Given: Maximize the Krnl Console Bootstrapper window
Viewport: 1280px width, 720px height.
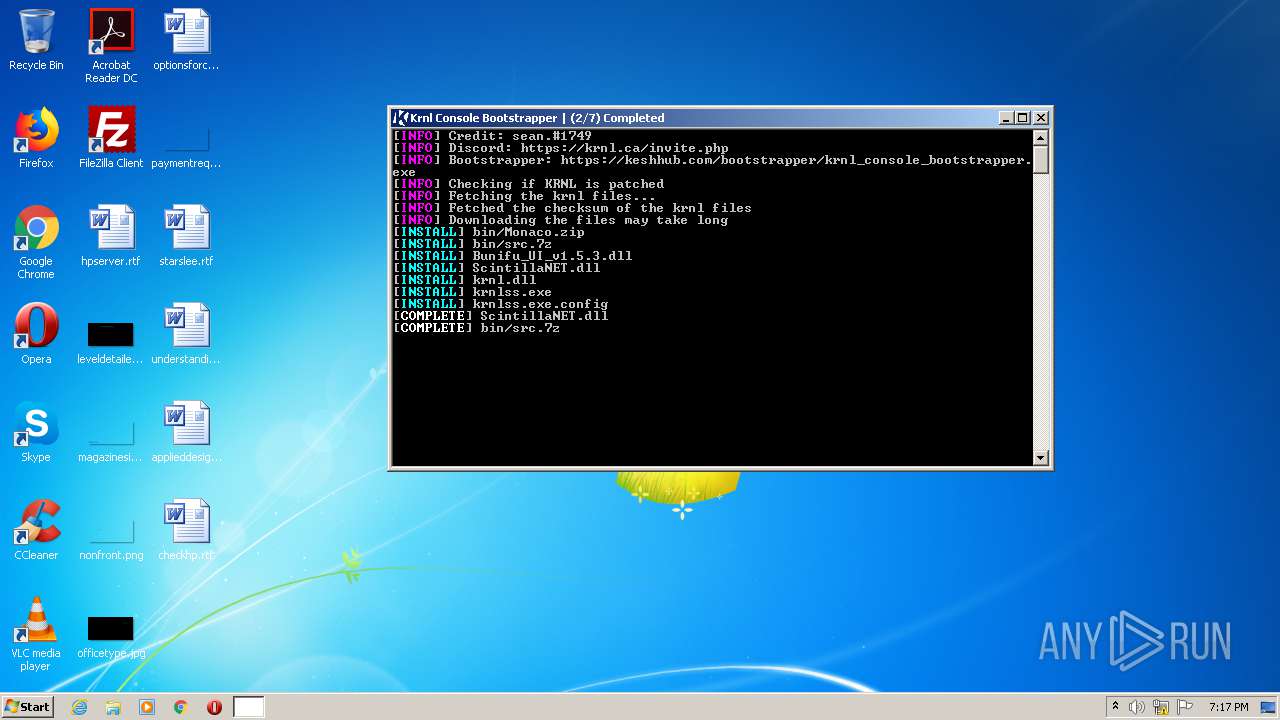Looking at the screenshot, I should 1023,118.
